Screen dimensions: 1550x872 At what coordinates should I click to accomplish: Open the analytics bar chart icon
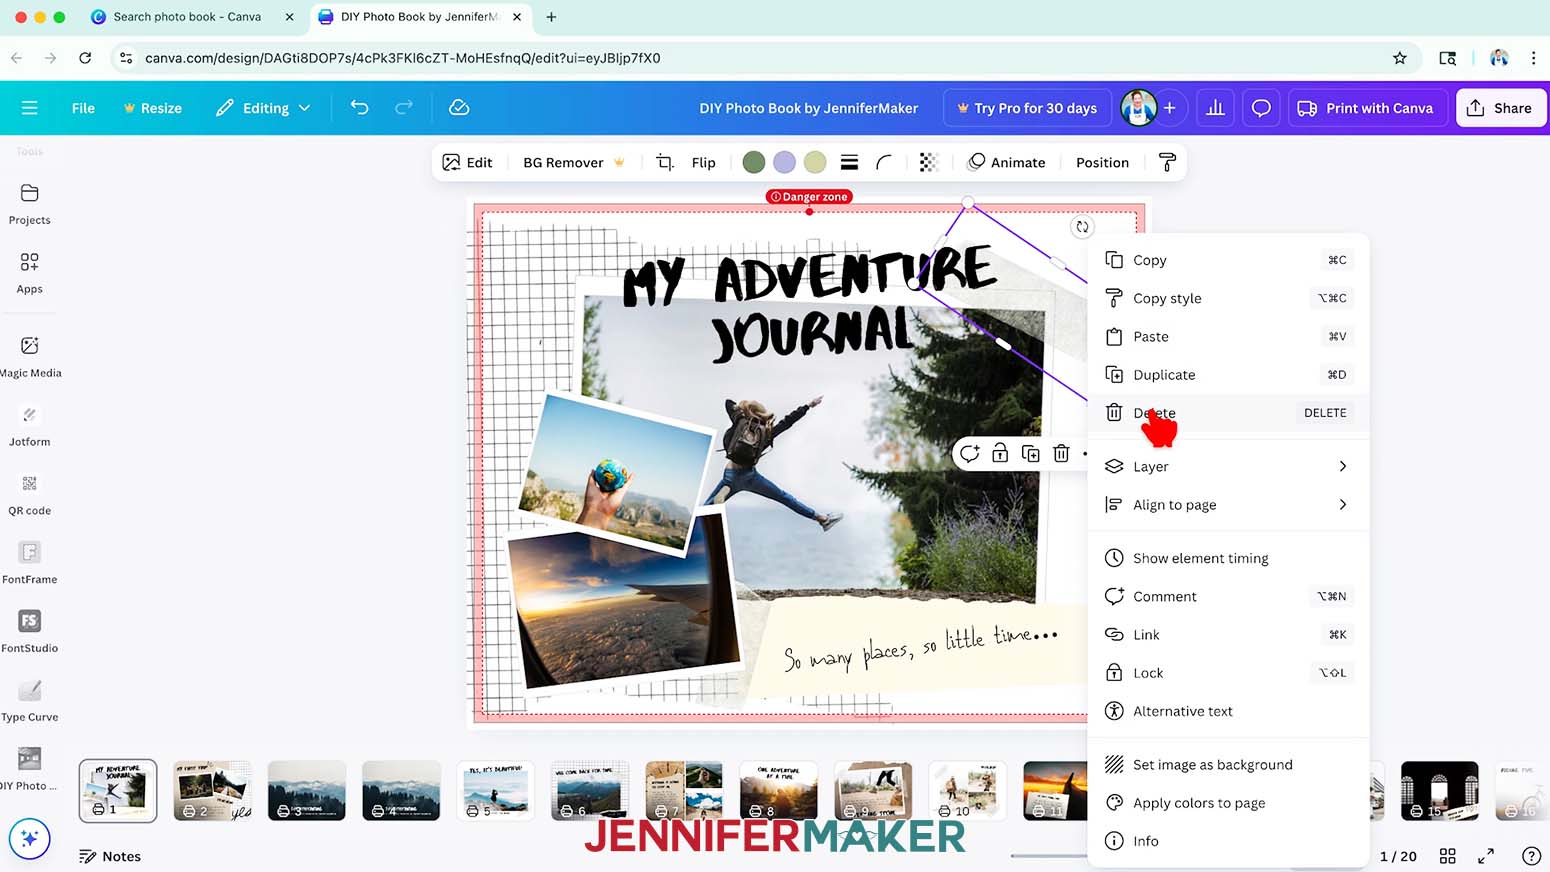(1215, 108)
